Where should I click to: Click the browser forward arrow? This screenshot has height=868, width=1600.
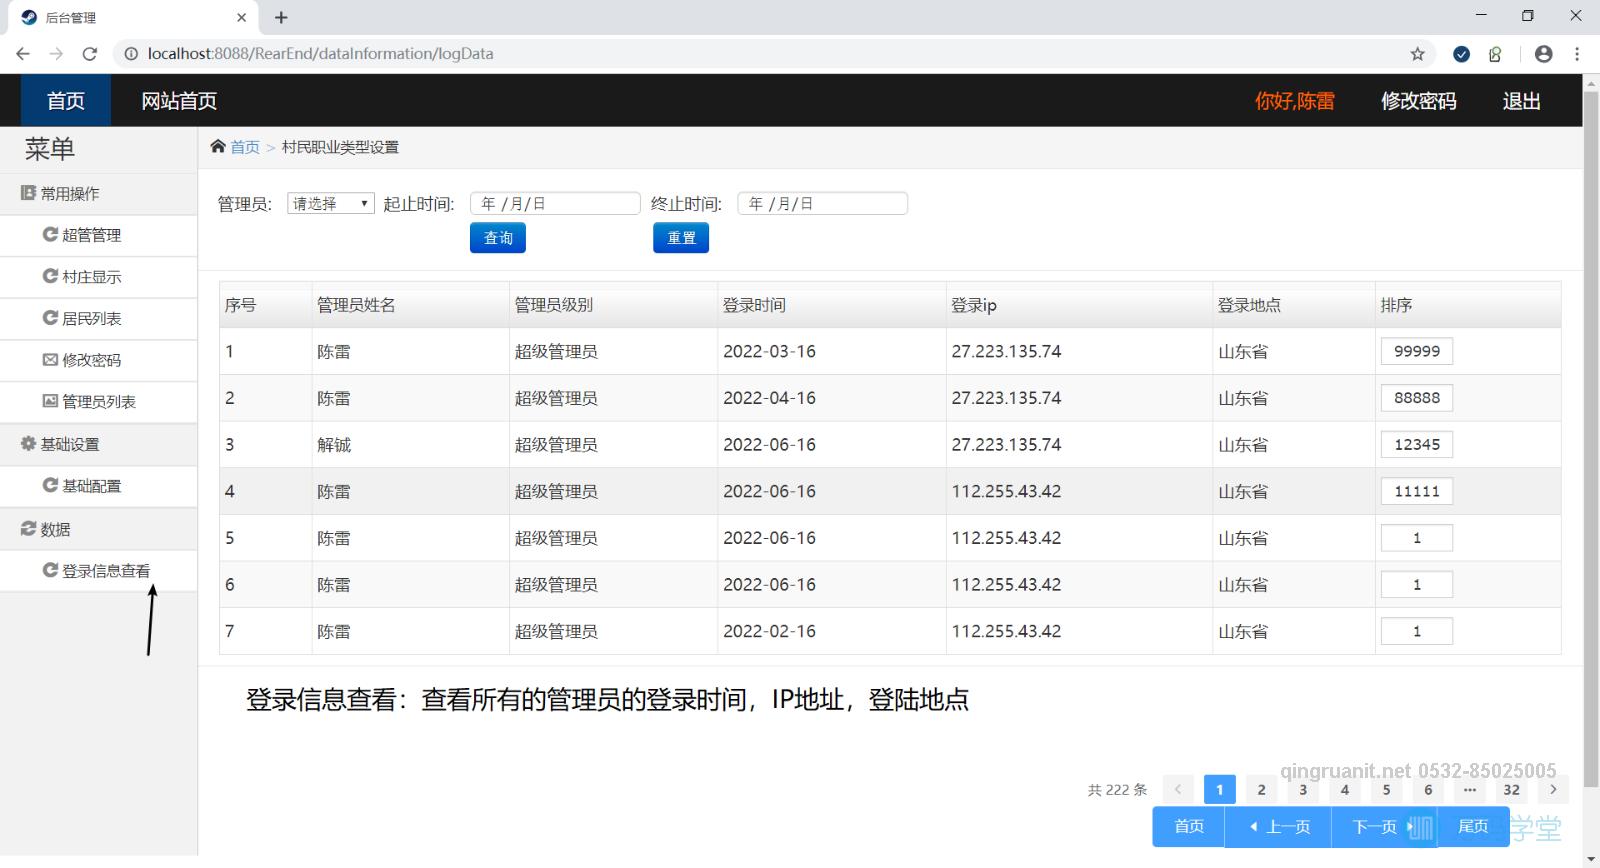(x=56, y=54)
